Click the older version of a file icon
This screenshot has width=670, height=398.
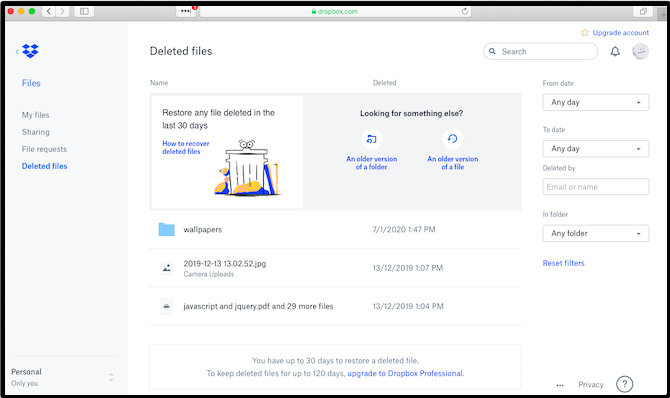click(x=453, y=139)
